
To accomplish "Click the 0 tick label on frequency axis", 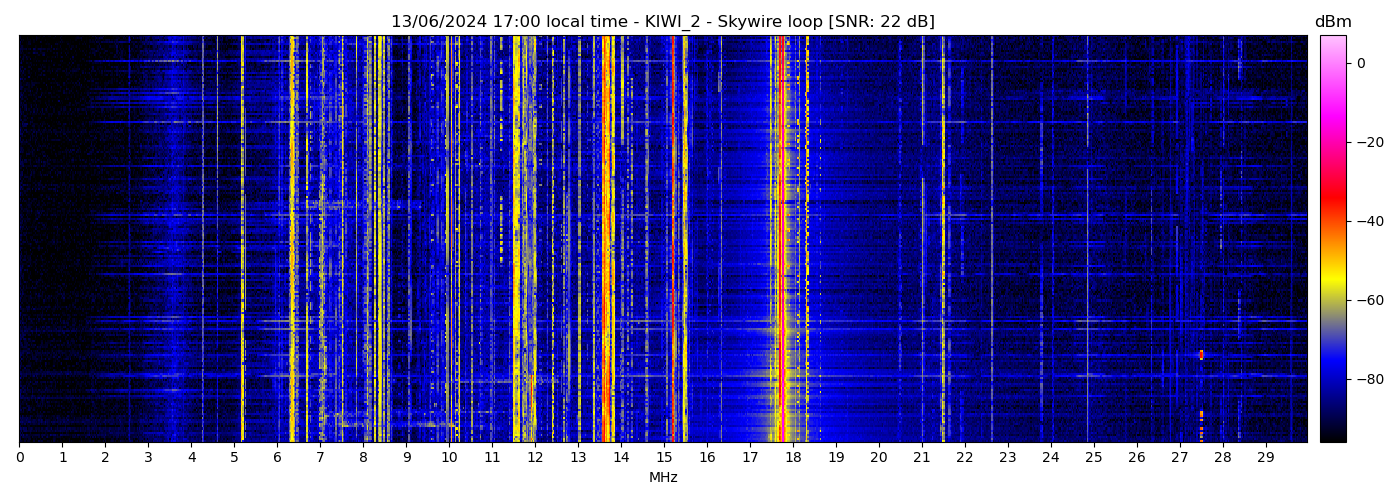I will click(20, 457).
